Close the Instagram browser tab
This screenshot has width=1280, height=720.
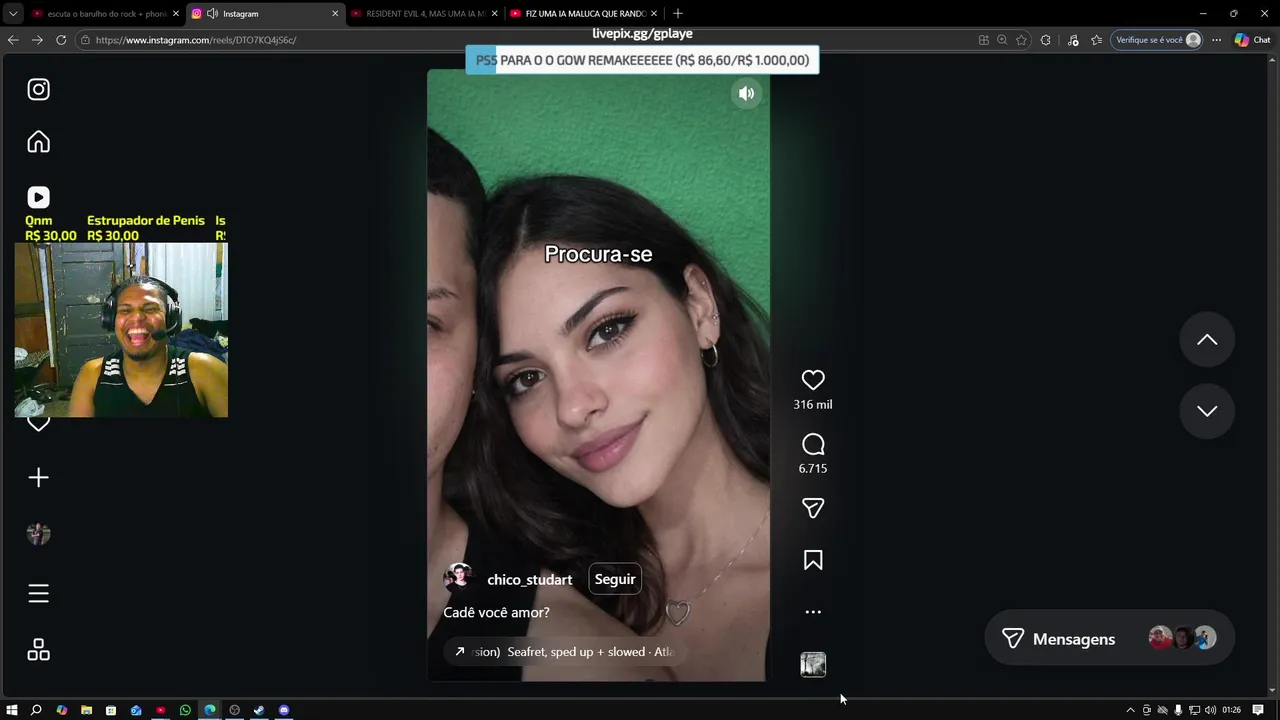point(335,14)
